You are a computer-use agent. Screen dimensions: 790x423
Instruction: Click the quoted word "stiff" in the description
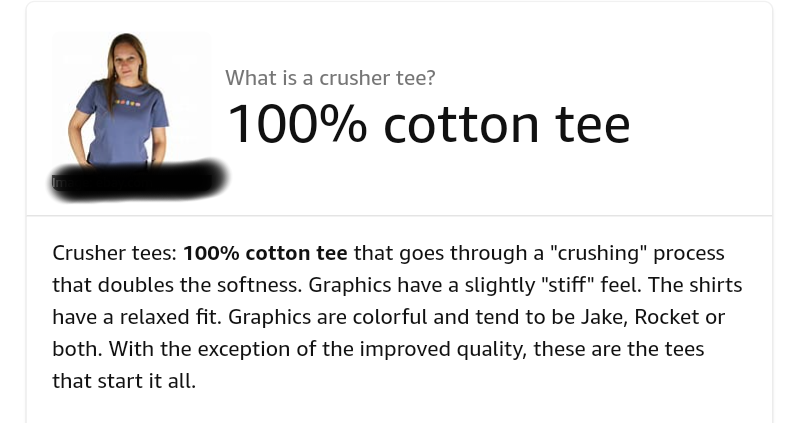pyautogui.click(x=562, y=285)
